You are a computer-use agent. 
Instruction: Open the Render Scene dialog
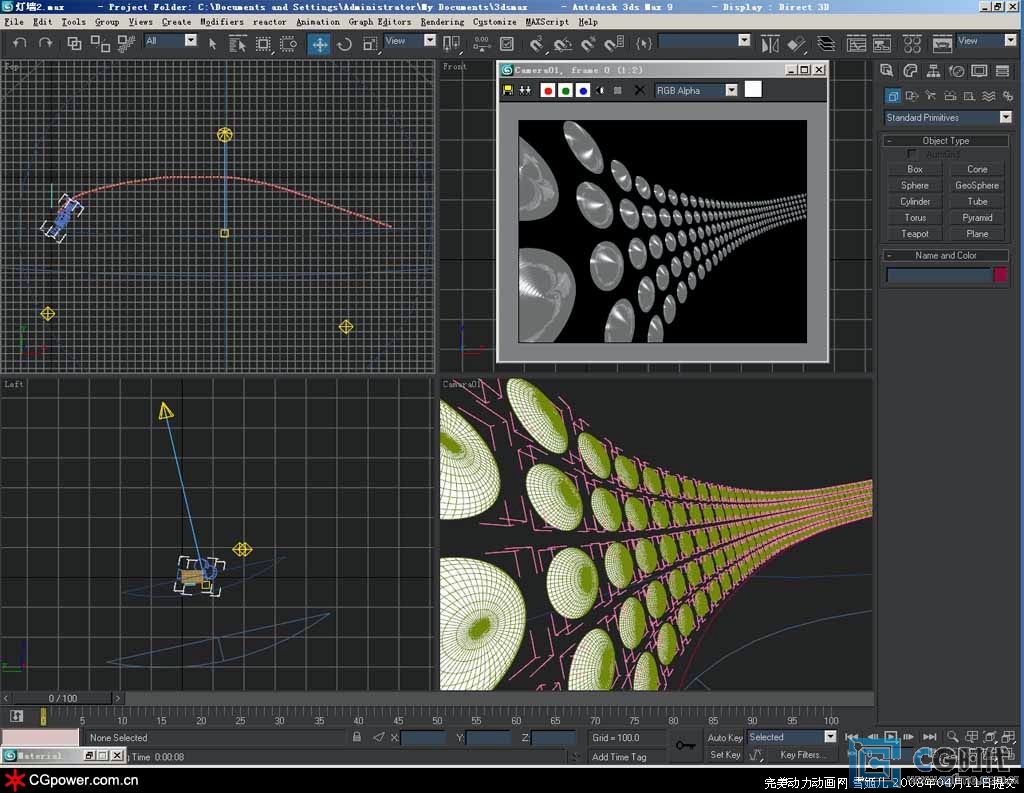click(942, 44)
